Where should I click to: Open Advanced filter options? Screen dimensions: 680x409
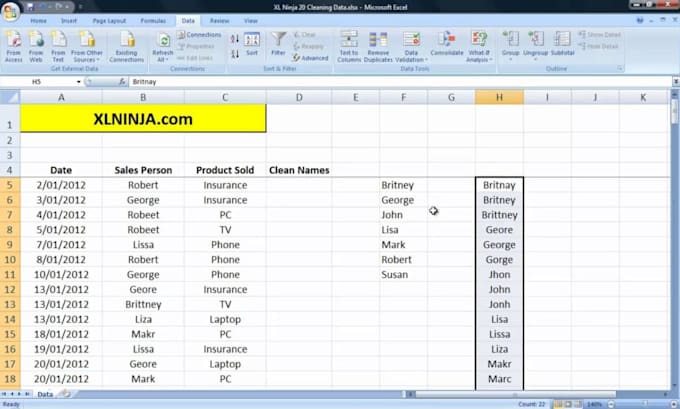[x=311, y=58]
